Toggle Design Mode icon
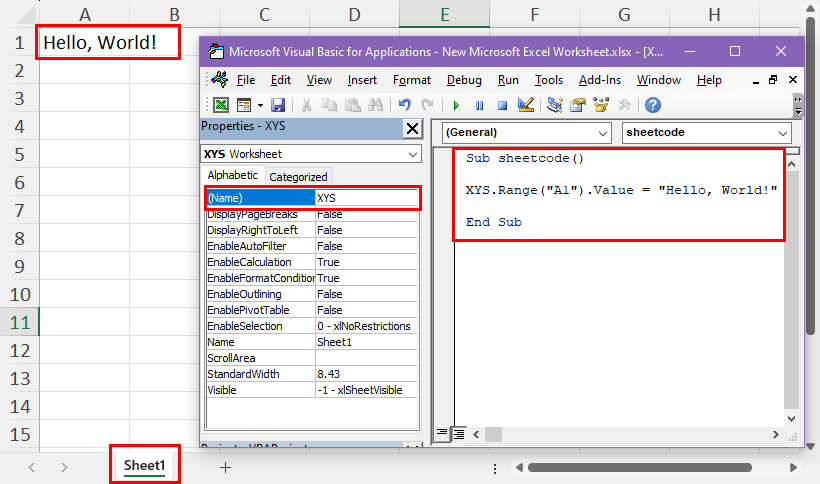Screen dimensions: 820x484 pos(526,105)
